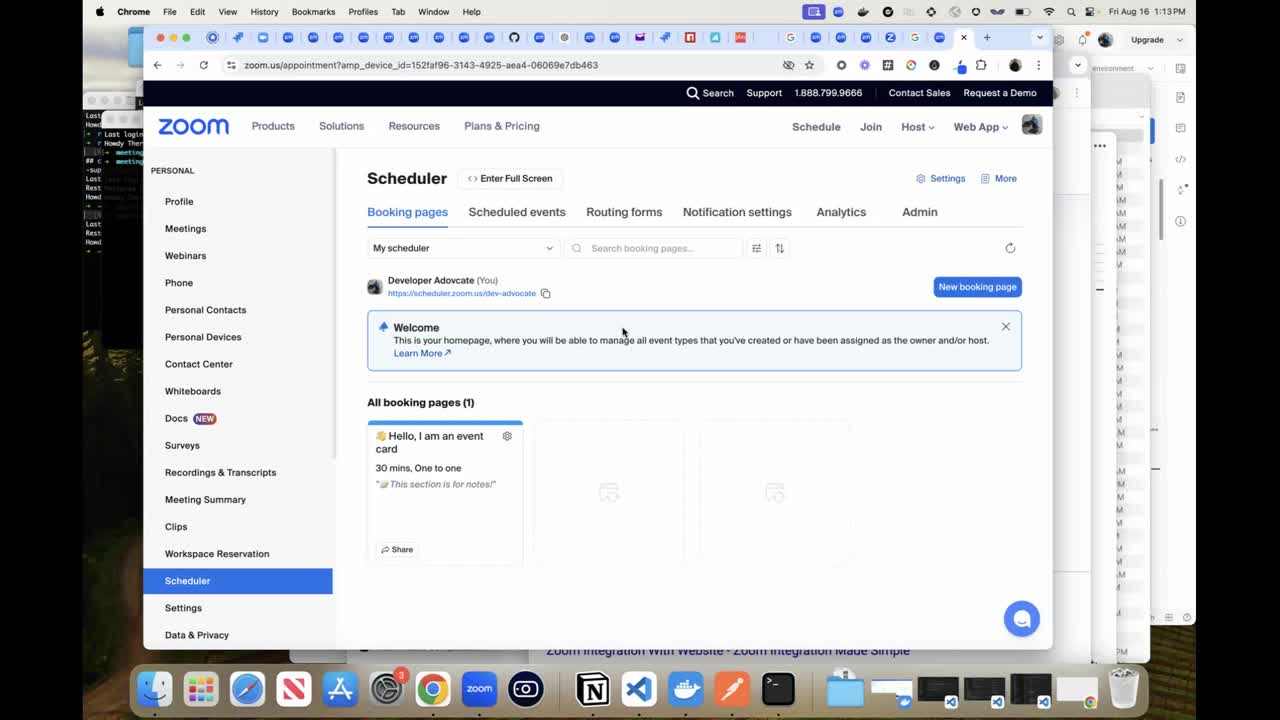Switch to Scheduled events tab
The width and height of the screenshot is (1280, 720).
point(517,212)
